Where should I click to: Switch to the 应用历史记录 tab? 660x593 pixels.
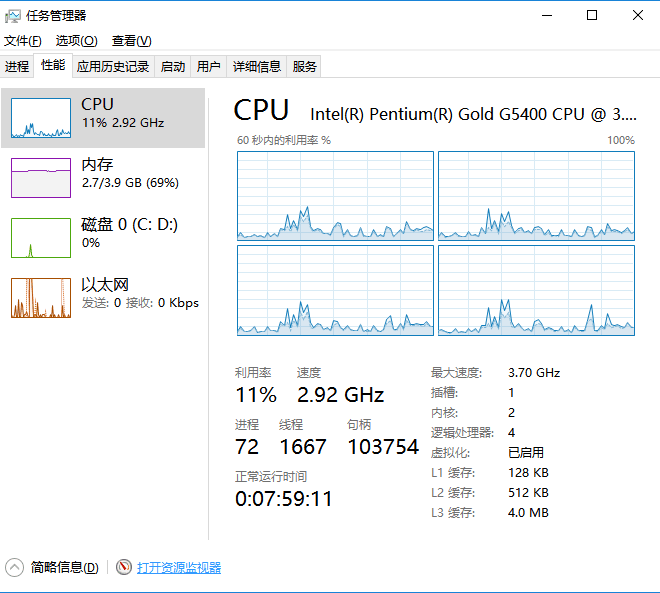point(113,67)
